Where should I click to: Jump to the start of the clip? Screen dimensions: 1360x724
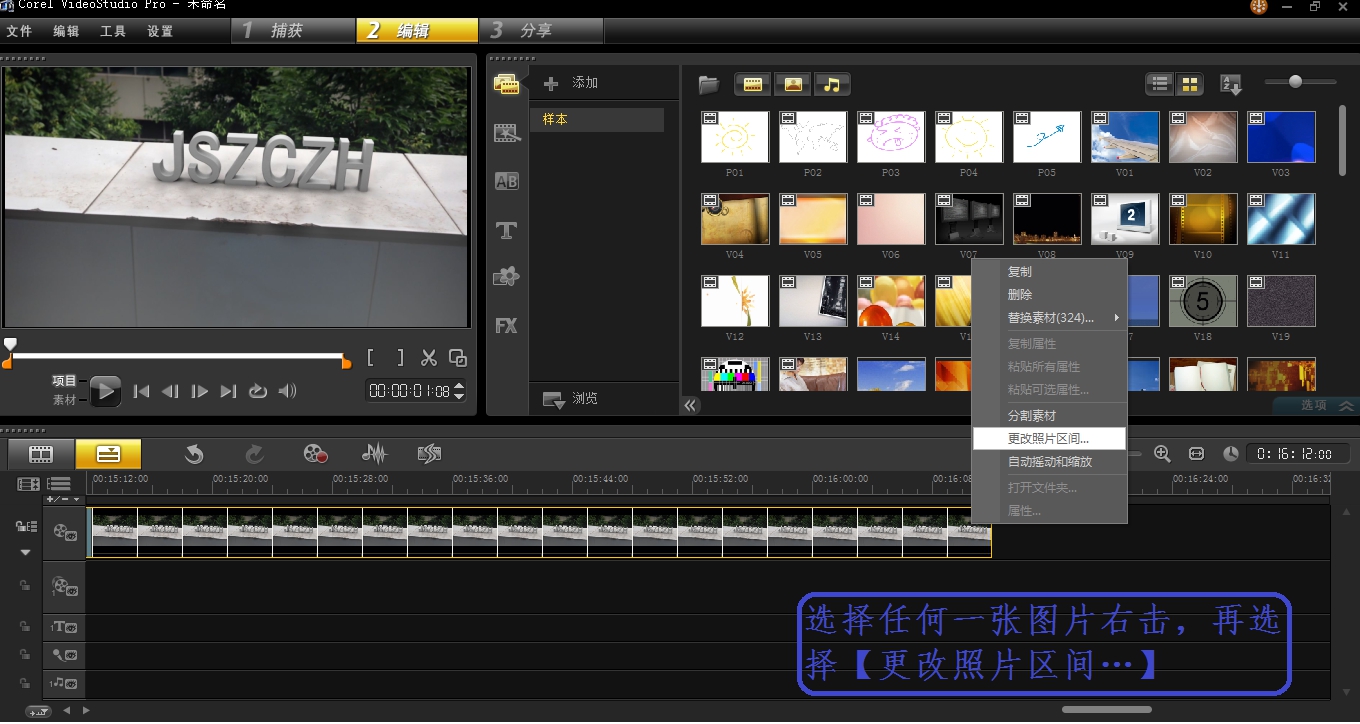[142, 391]
